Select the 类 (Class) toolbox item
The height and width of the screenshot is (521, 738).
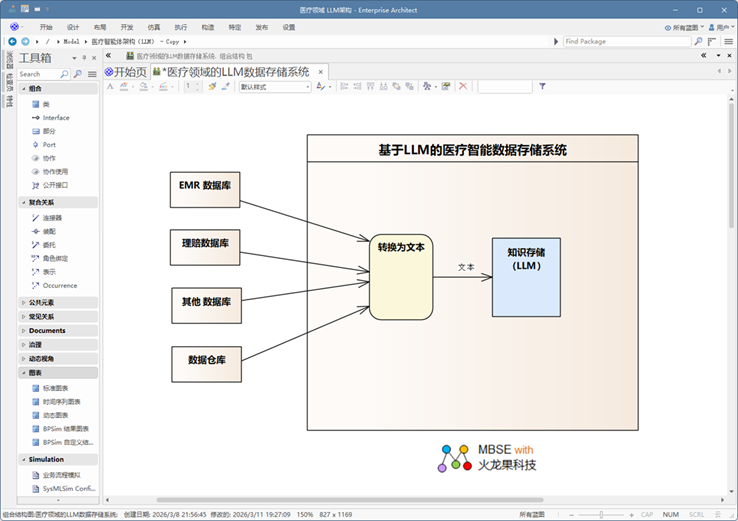pos(46,104)
